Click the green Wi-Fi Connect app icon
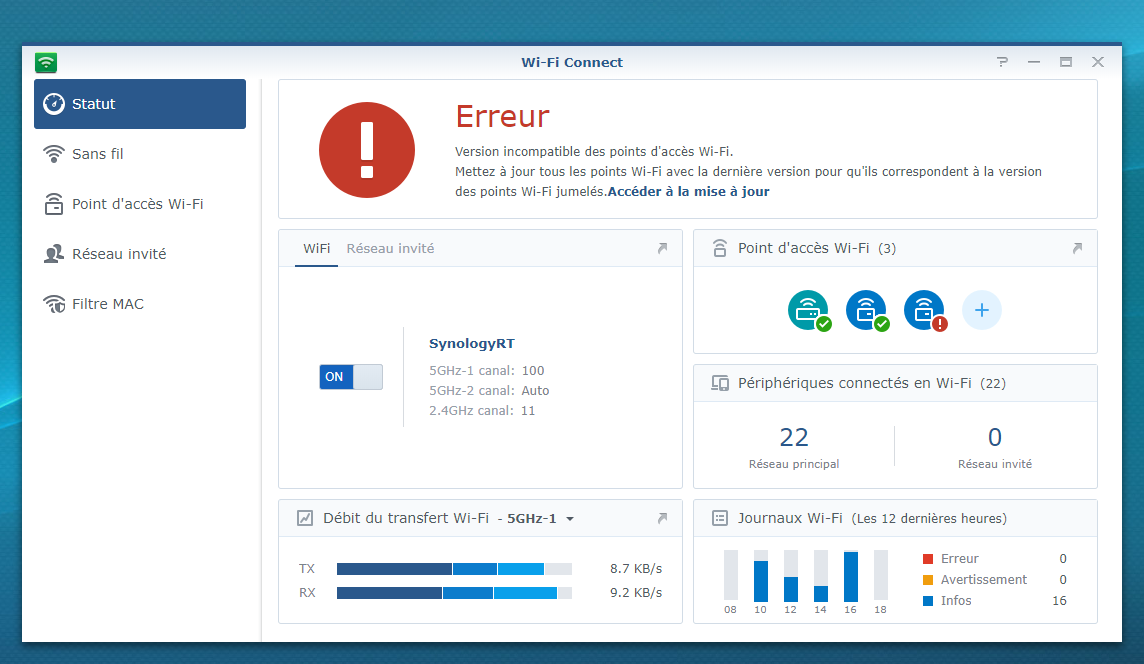 pyautogui.click(x=46, y=63)
